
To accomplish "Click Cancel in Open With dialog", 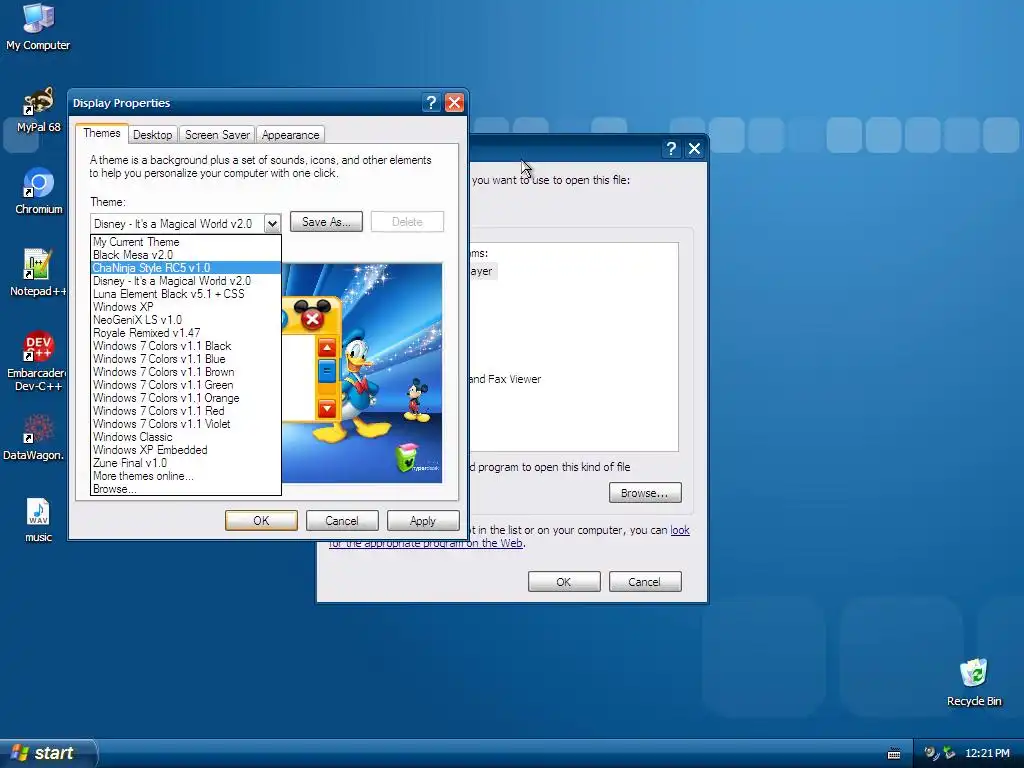I will point(645,581).
